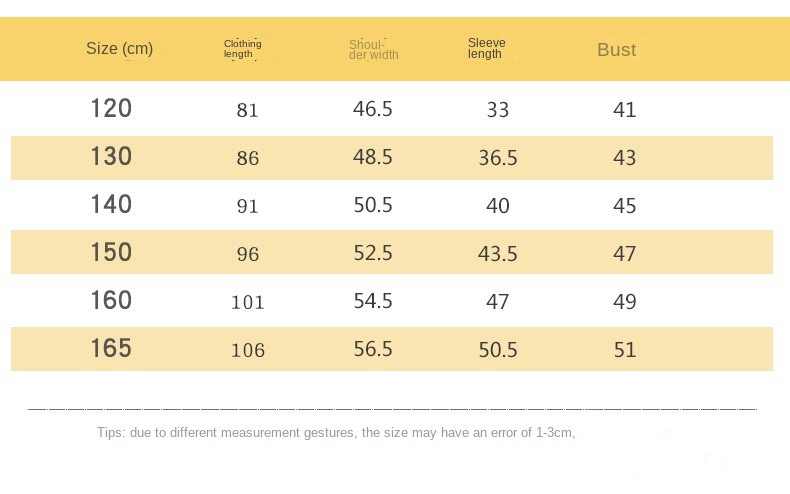Select the size 140 row label
Screen dimensions: 790x494
[x=111, y=205]
